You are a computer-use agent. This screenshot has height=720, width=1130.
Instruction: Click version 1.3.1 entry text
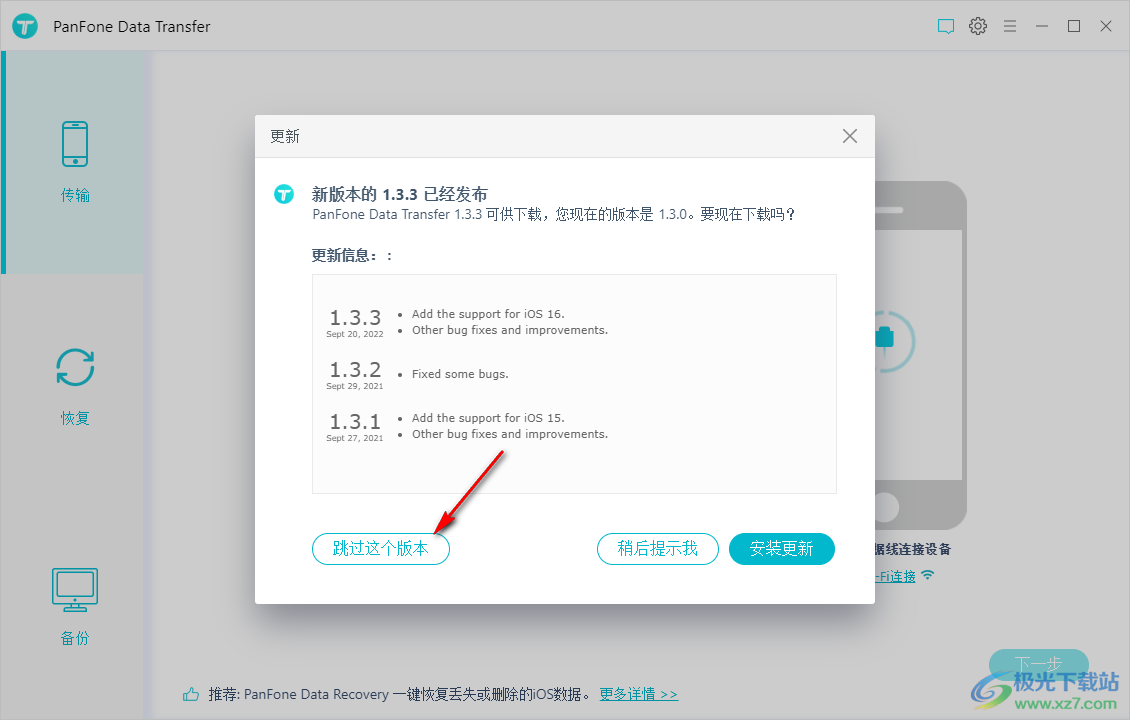355,421
